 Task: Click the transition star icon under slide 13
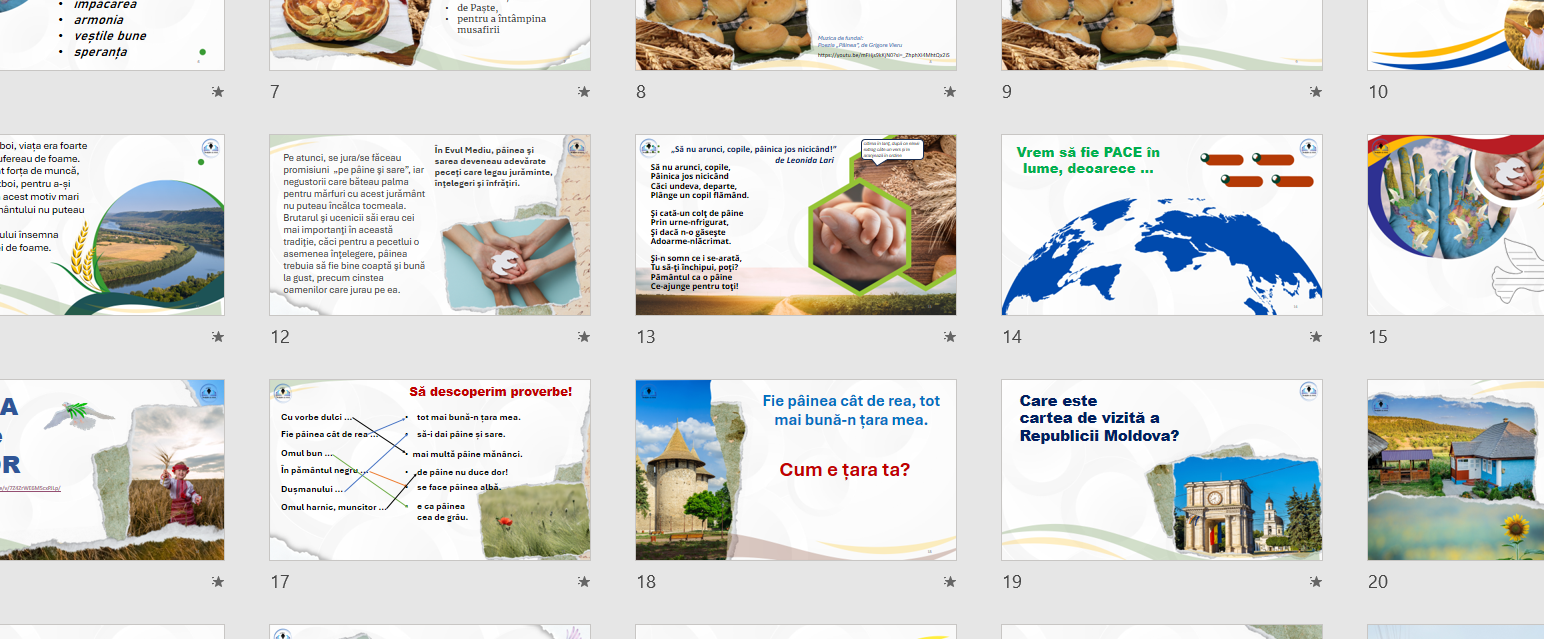coord(950,337)
